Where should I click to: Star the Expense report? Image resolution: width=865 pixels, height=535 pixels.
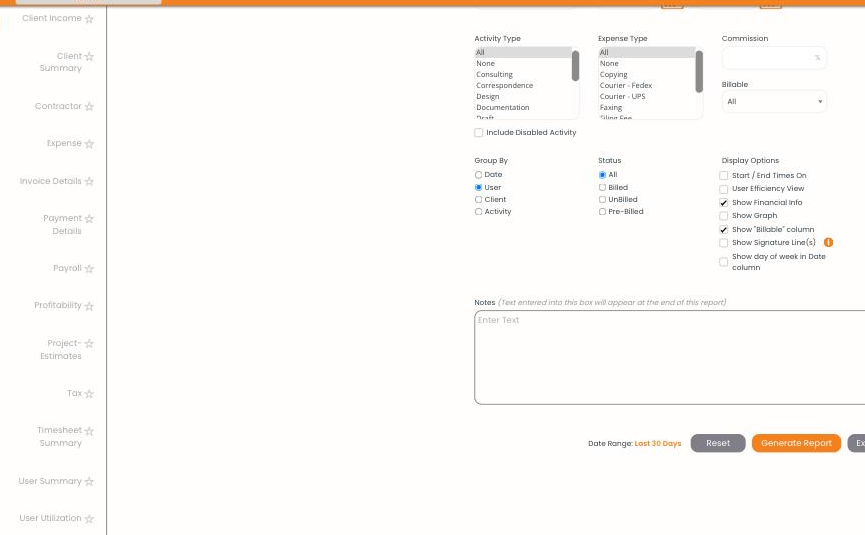click(x=89, y=144)
